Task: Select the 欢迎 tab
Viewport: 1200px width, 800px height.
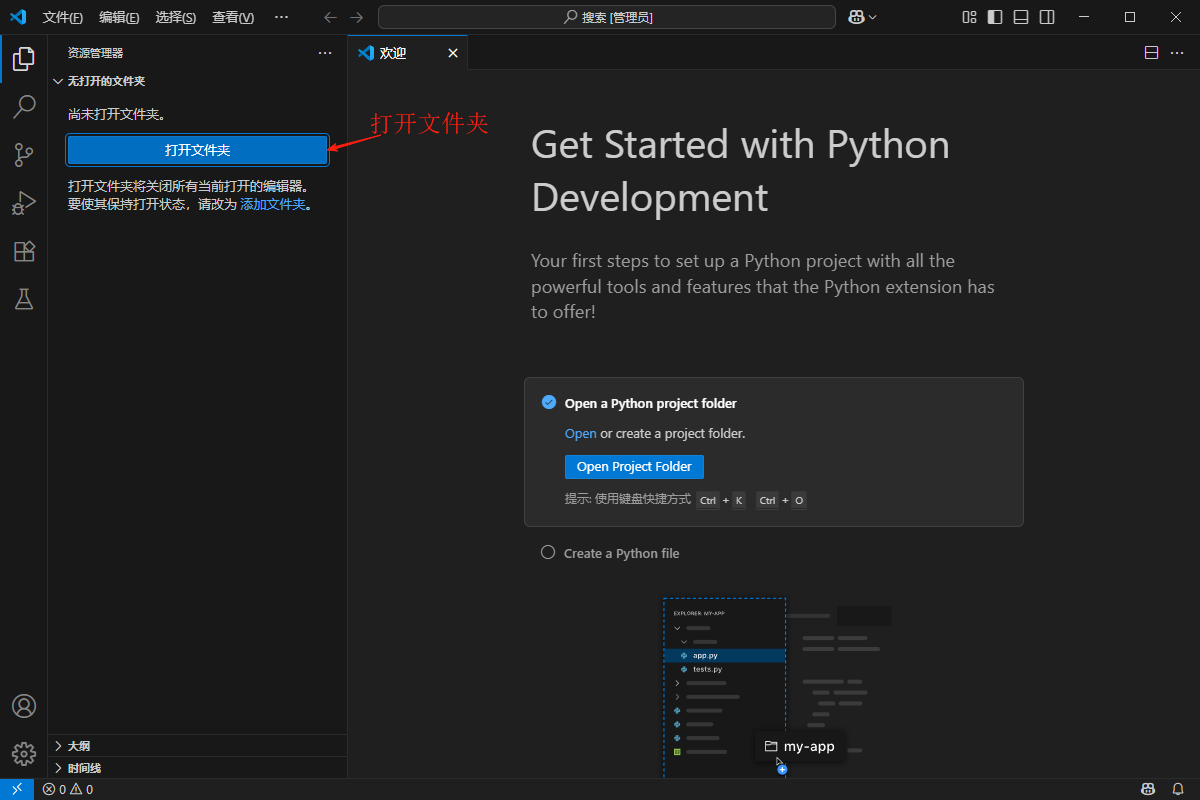Action: [x=408, y=53]
